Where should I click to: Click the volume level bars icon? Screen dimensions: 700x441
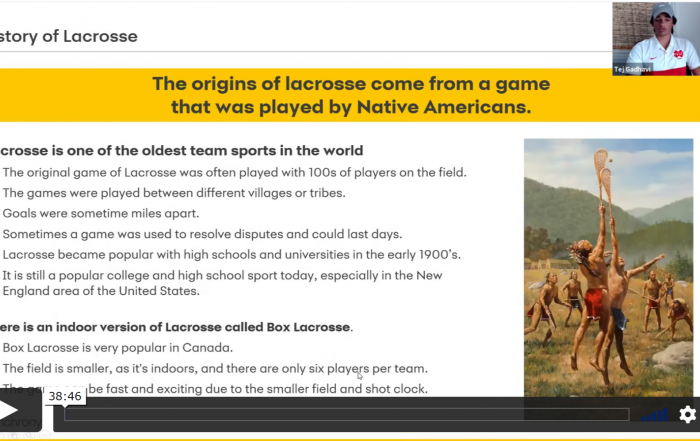655,414
